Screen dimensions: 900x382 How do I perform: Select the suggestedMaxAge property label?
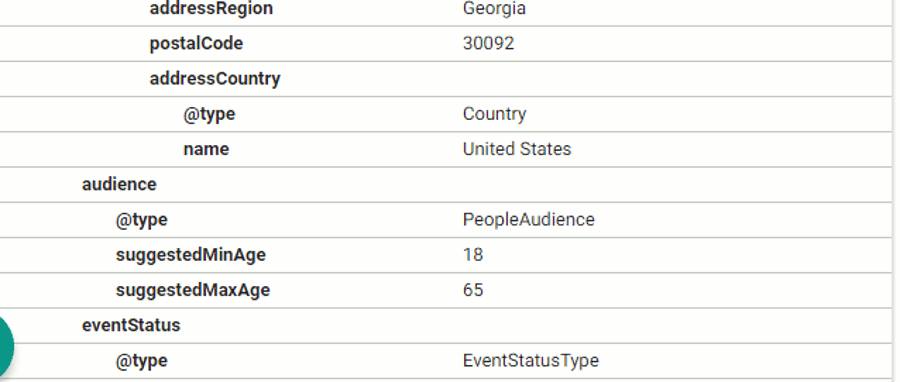[x=193, y=290]
